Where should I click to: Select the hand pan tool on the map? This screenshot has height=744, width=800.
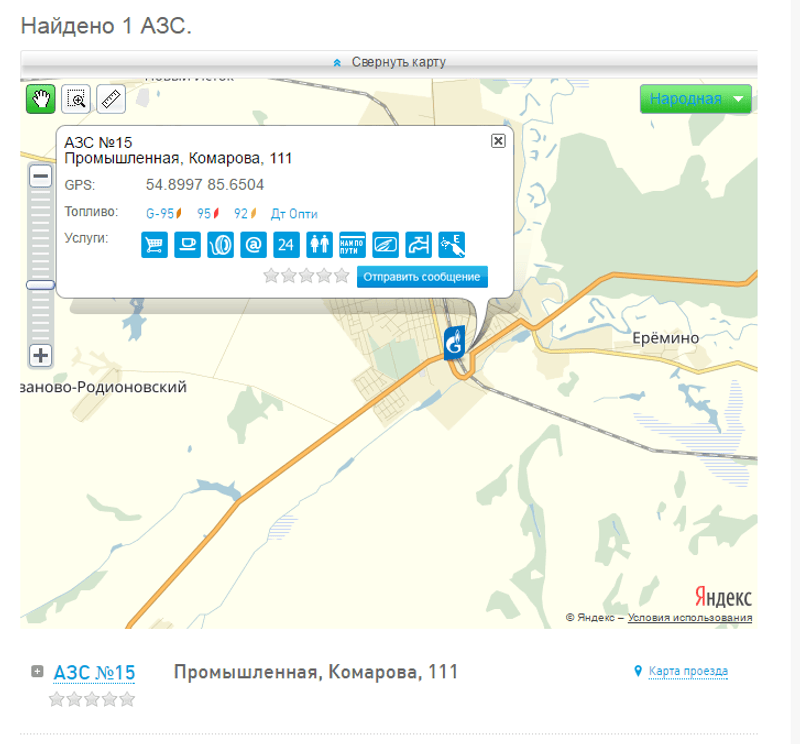pyautogui.click(x=41, y=99)
